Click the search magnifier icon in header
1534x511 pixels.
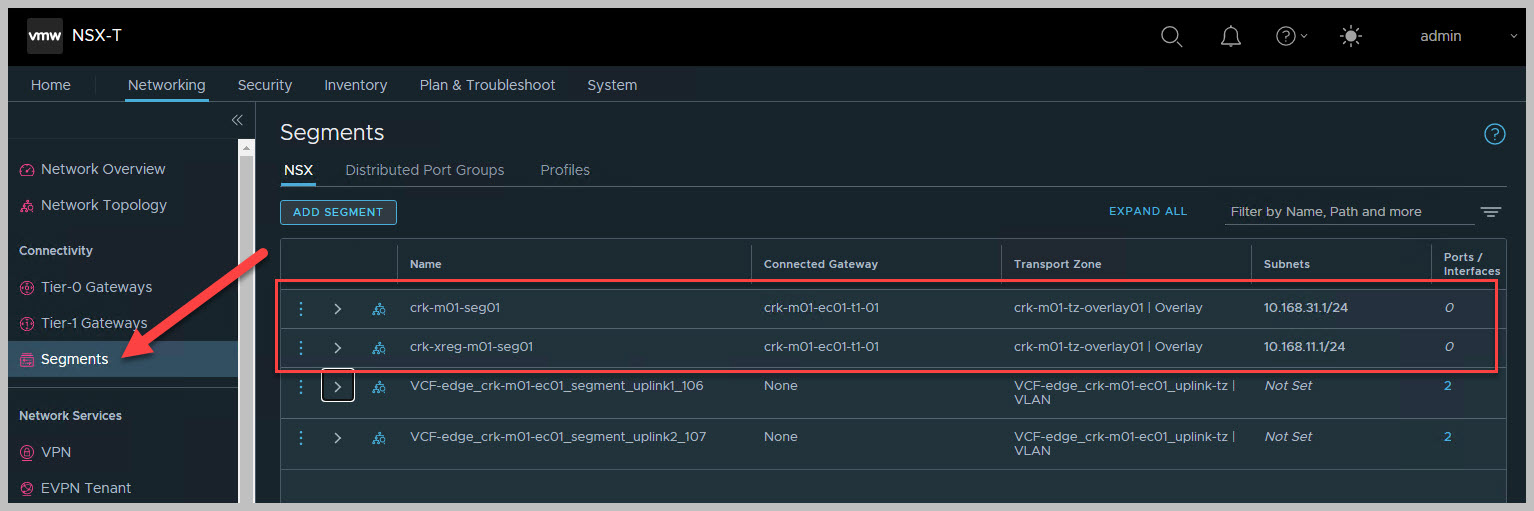coord(1171,36)
